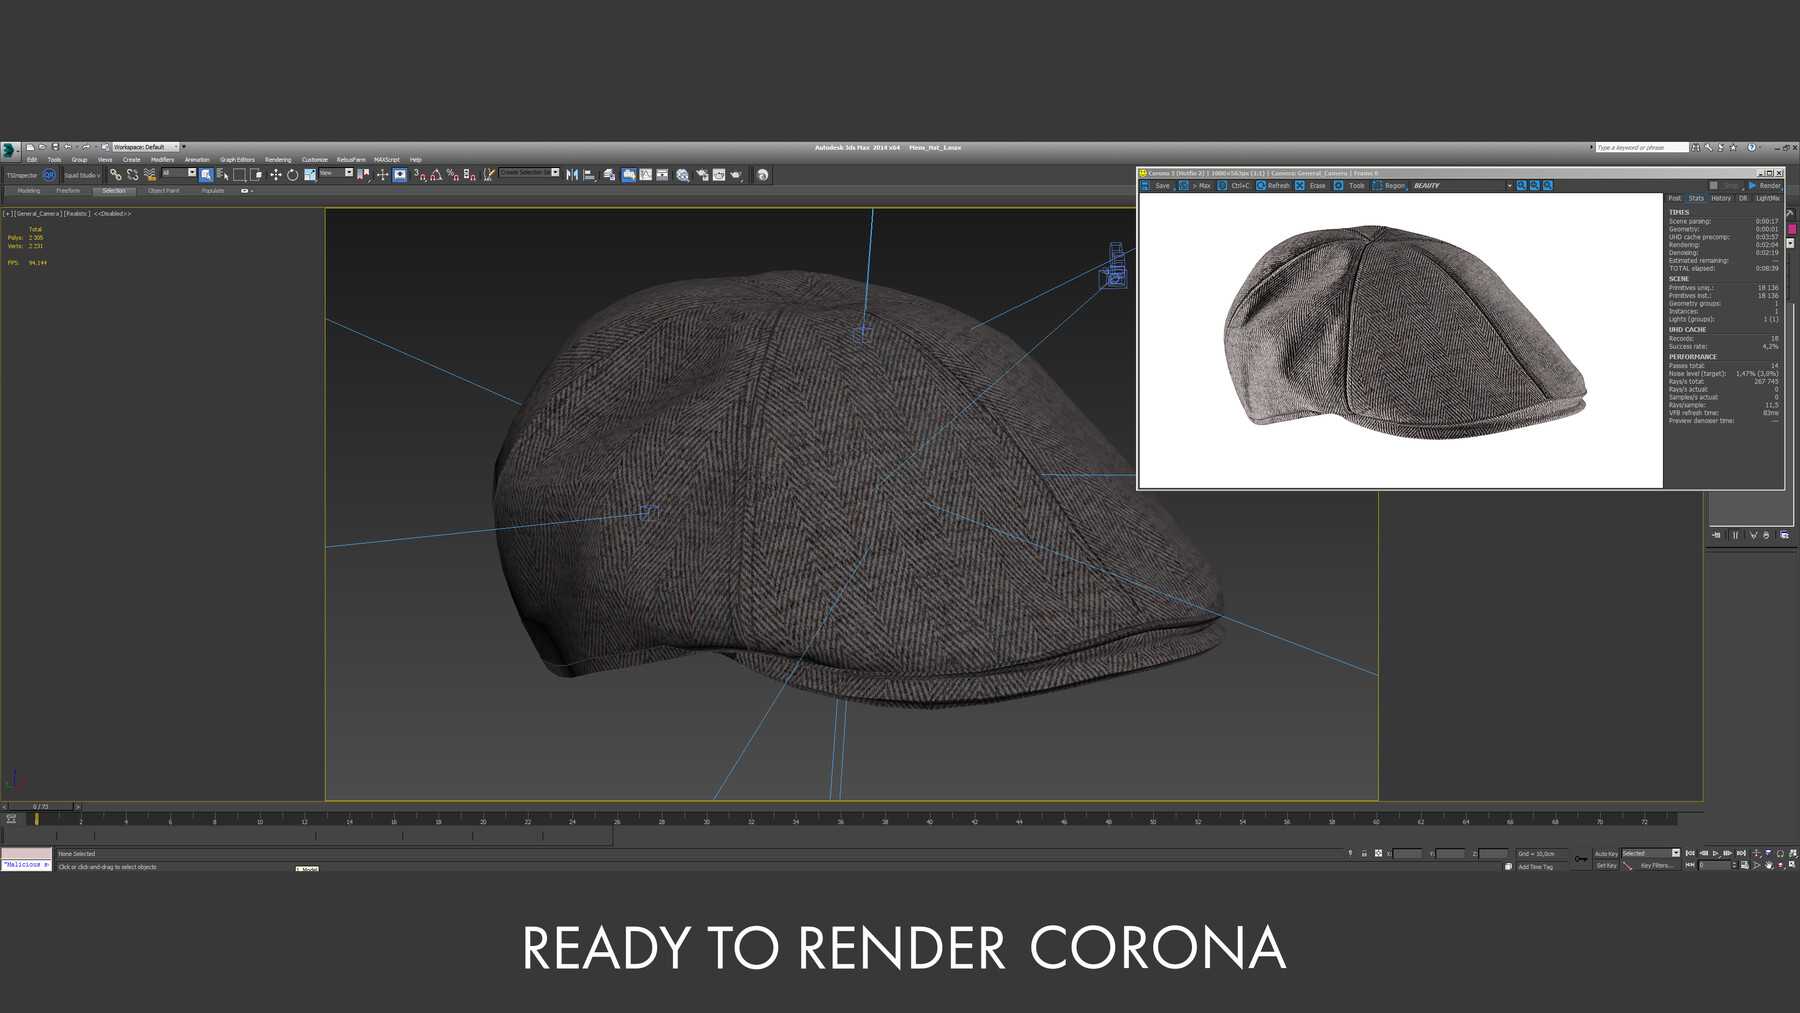Screen dimensions: 1800x1013
Task: Open the Workspace: Default dropdown
Action: tap(146, 147)
